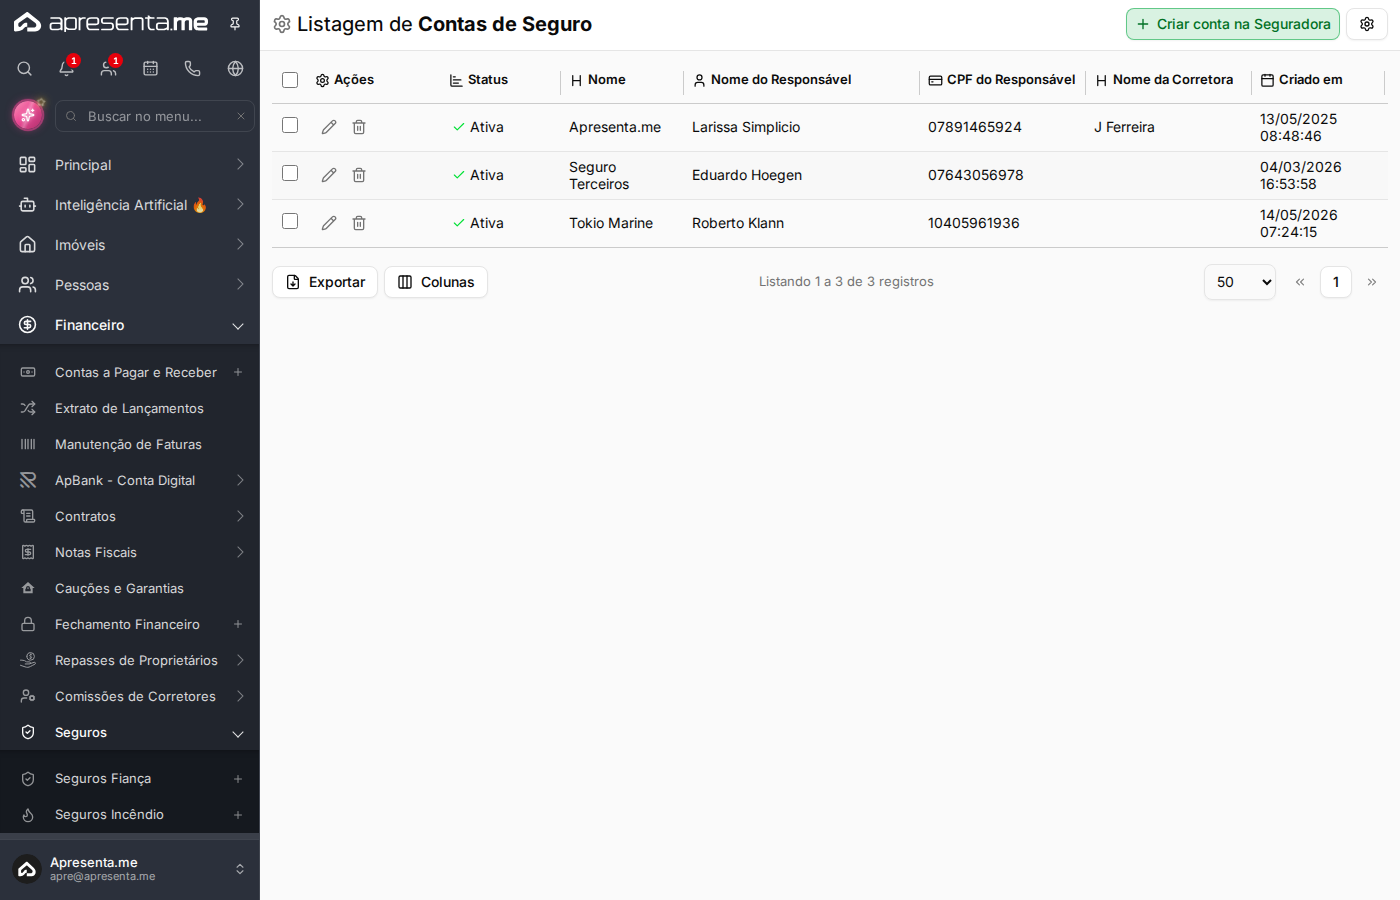
Task: Open the globe icon in the sidebar
Action: (236, 69)
